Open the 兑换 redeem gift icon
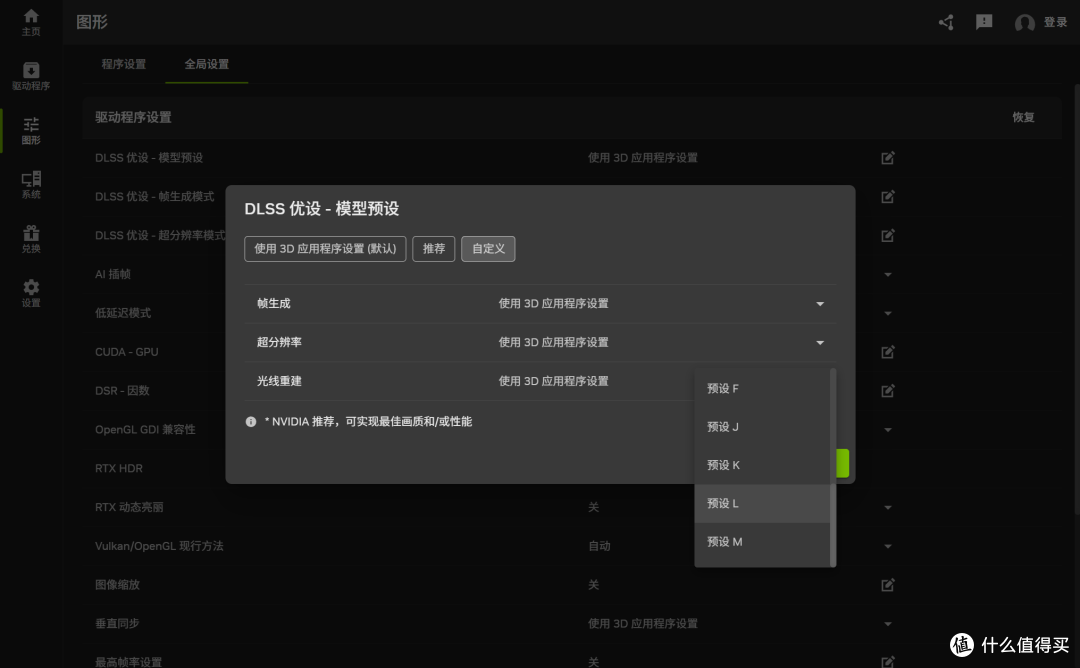The height and width of the screenshot is (668, 1080). pos(31,239)
